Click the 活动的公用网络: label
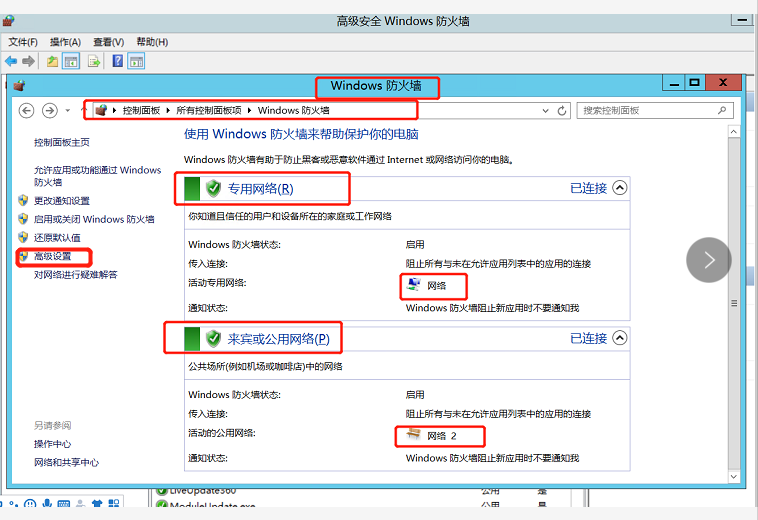The image size is (758, 520). click(221, 433)
